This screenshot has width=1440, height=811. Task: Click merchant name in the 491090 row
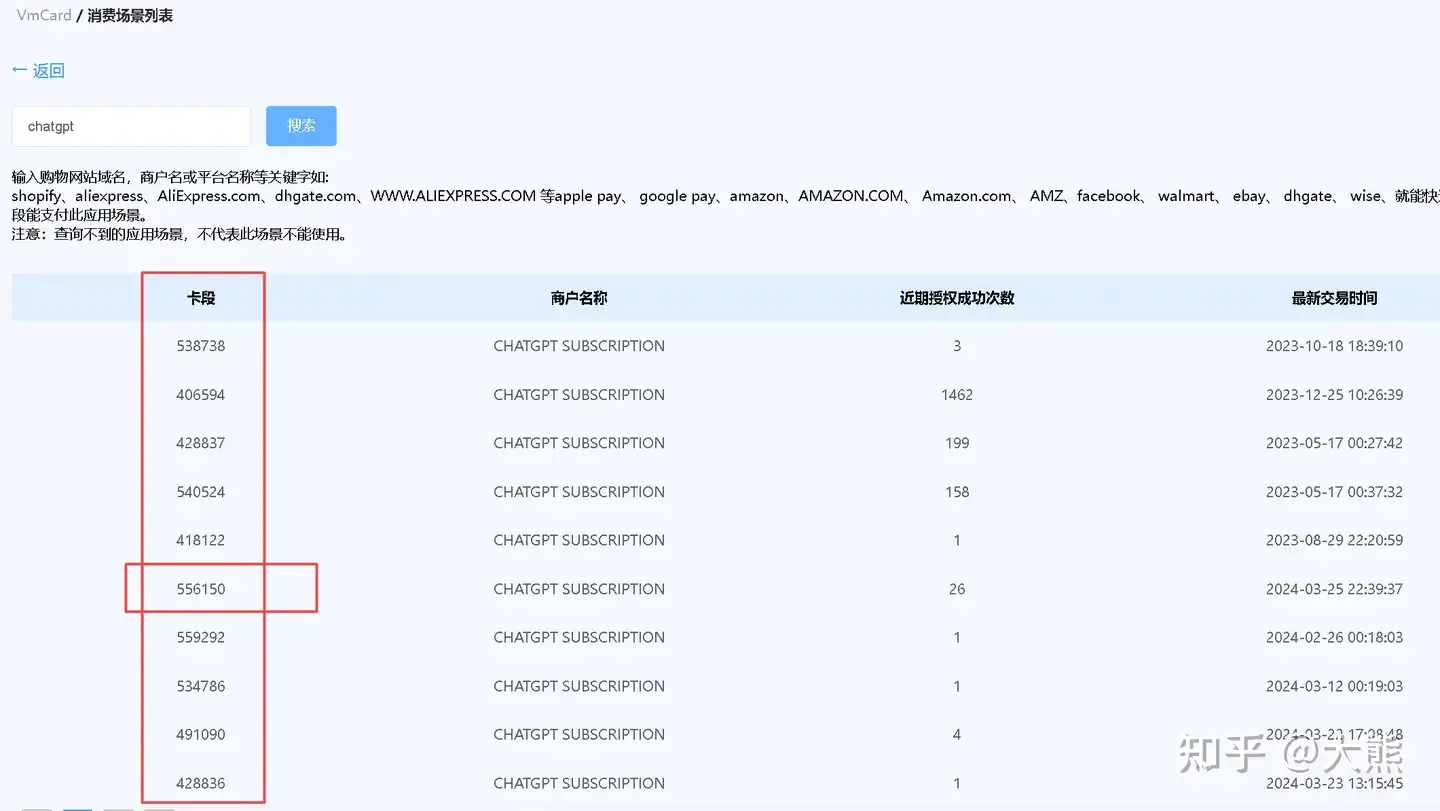pyautogui.click(x=579, y=734)
